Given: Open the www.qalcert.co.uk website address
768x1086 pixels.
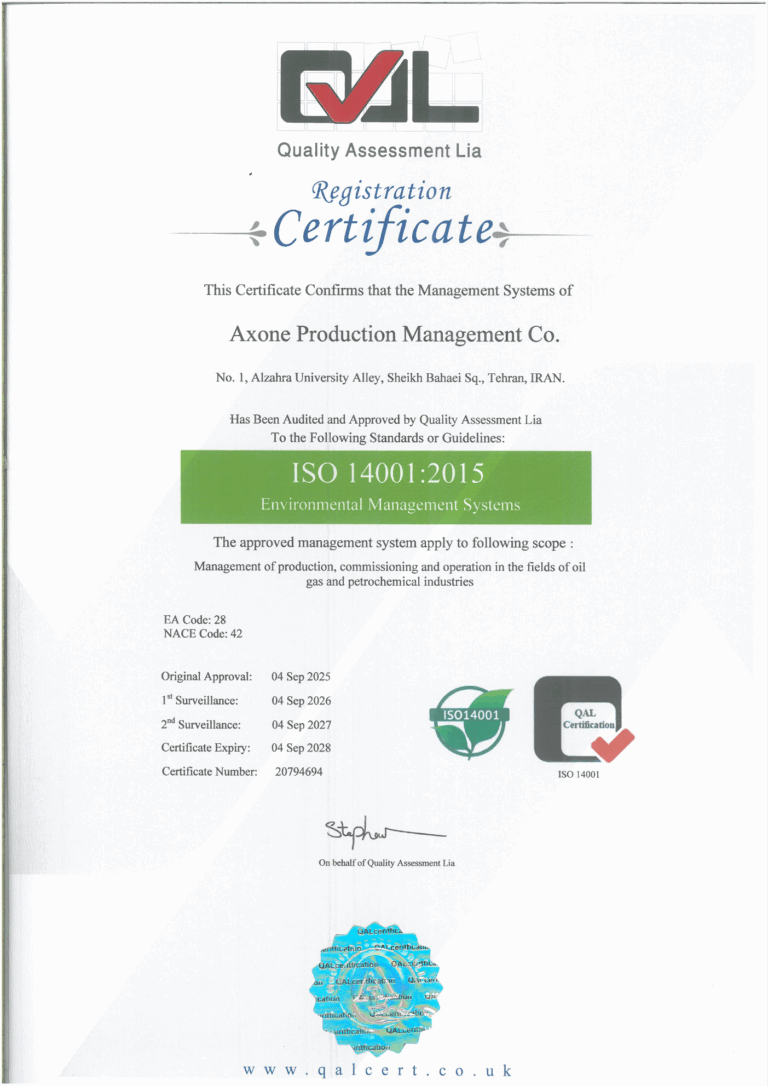Looking at the screenshot, I should pos(377,1070).
